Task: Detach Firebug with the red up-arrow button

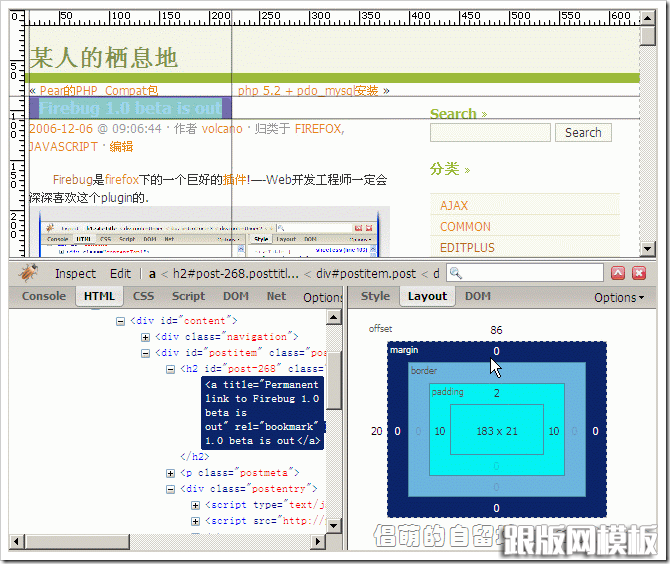Action: tap(618, 273)
